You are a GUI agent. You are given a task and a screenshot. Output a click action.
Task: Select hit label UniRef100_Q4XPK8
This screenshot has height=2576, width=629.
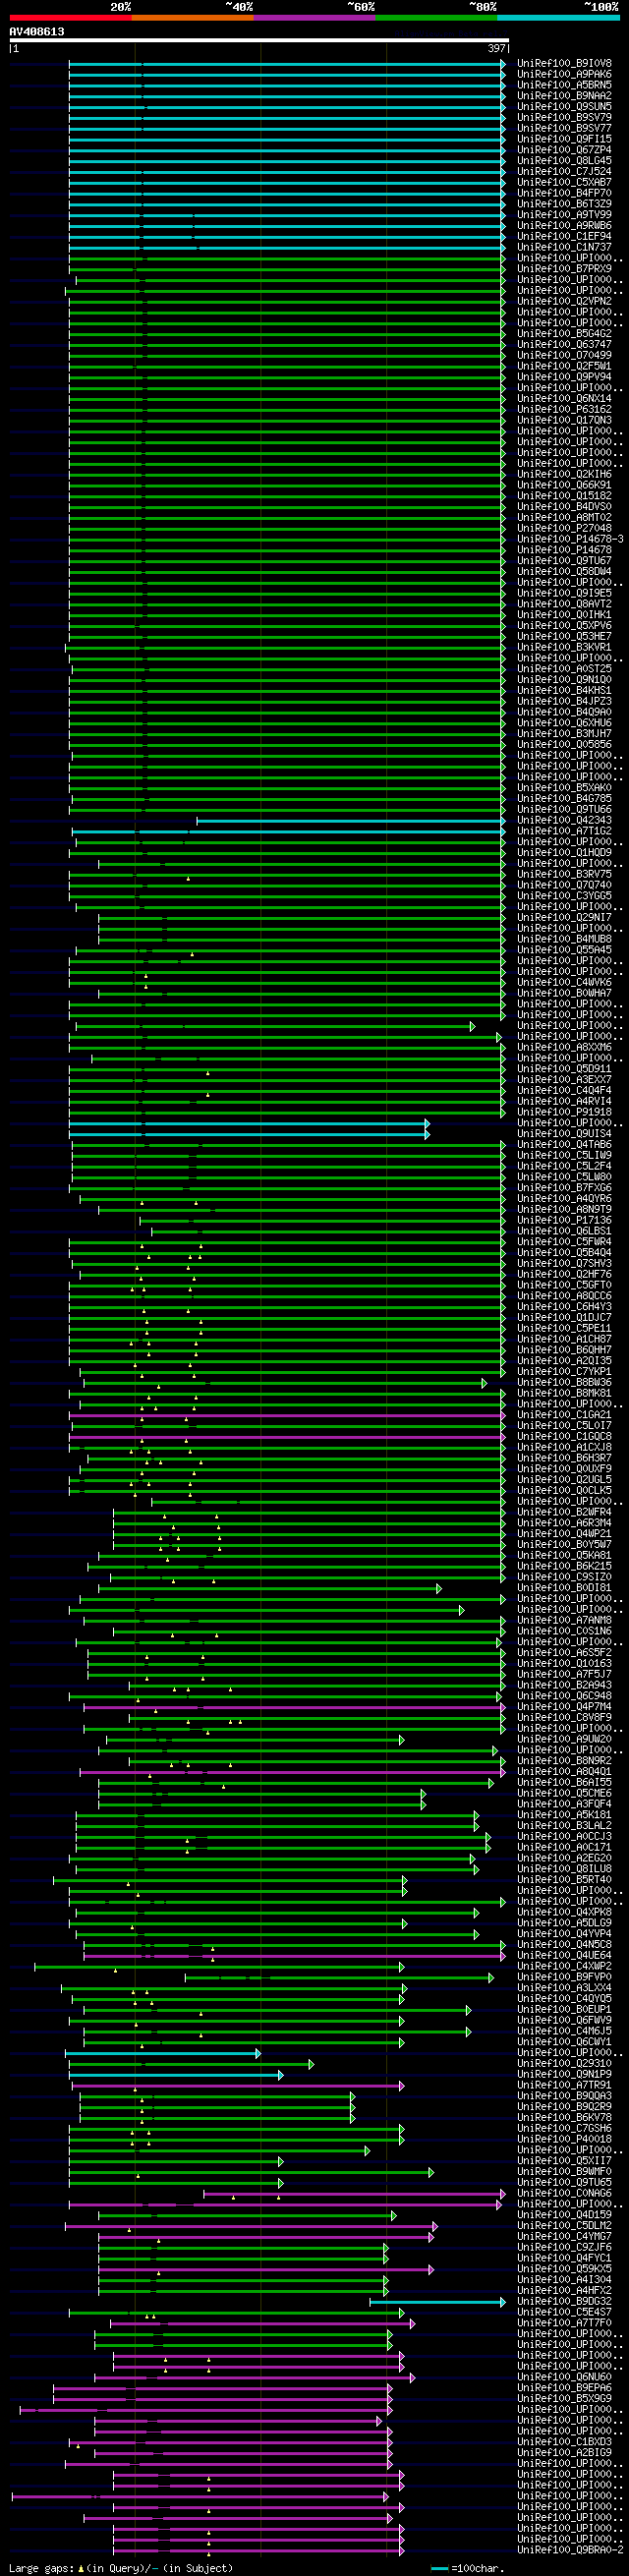click(x=564, y=1912)
